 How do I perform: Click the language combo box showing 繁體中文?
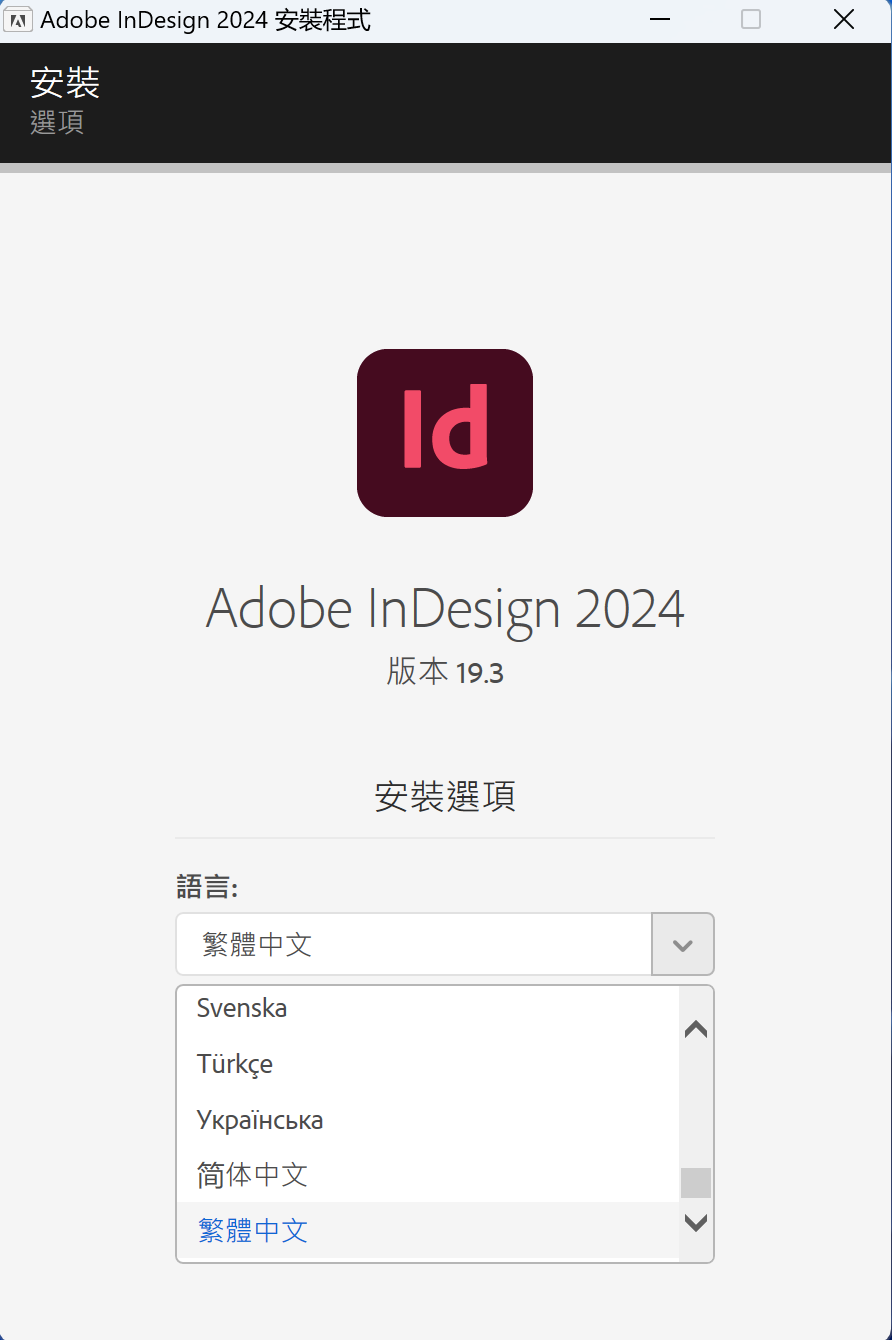click(x=414, y=944)
